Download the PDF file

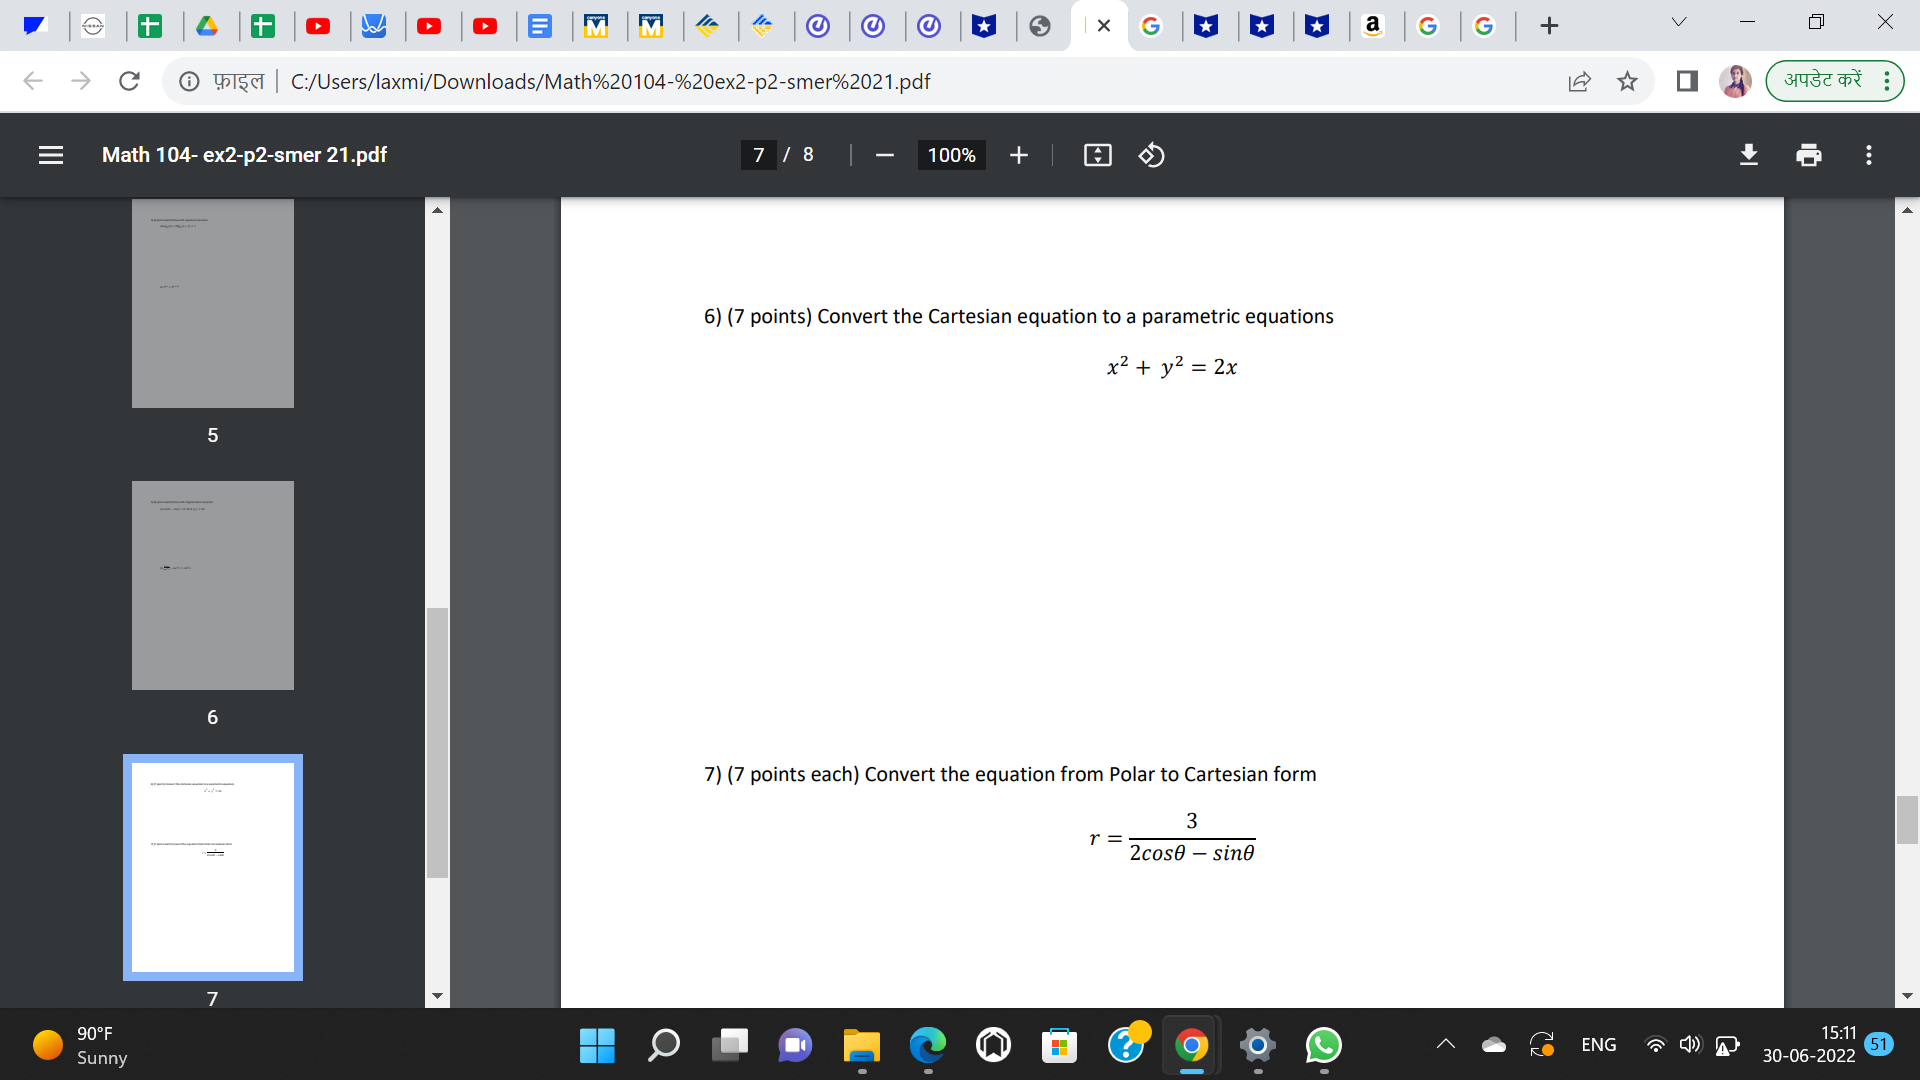1748,155
